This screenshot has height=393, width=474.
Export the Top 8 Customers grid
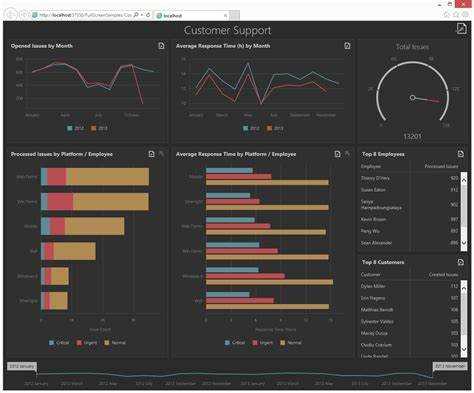click(x=460, y=262)
